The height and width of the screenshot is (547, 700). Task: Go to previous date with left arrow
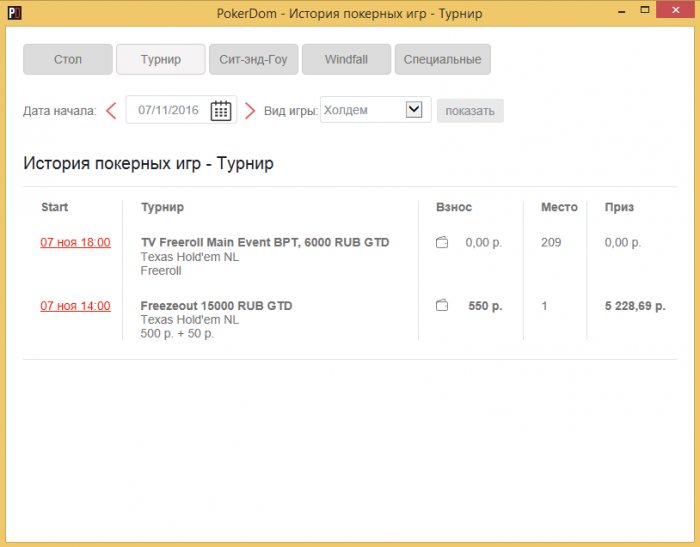point(111,111)
